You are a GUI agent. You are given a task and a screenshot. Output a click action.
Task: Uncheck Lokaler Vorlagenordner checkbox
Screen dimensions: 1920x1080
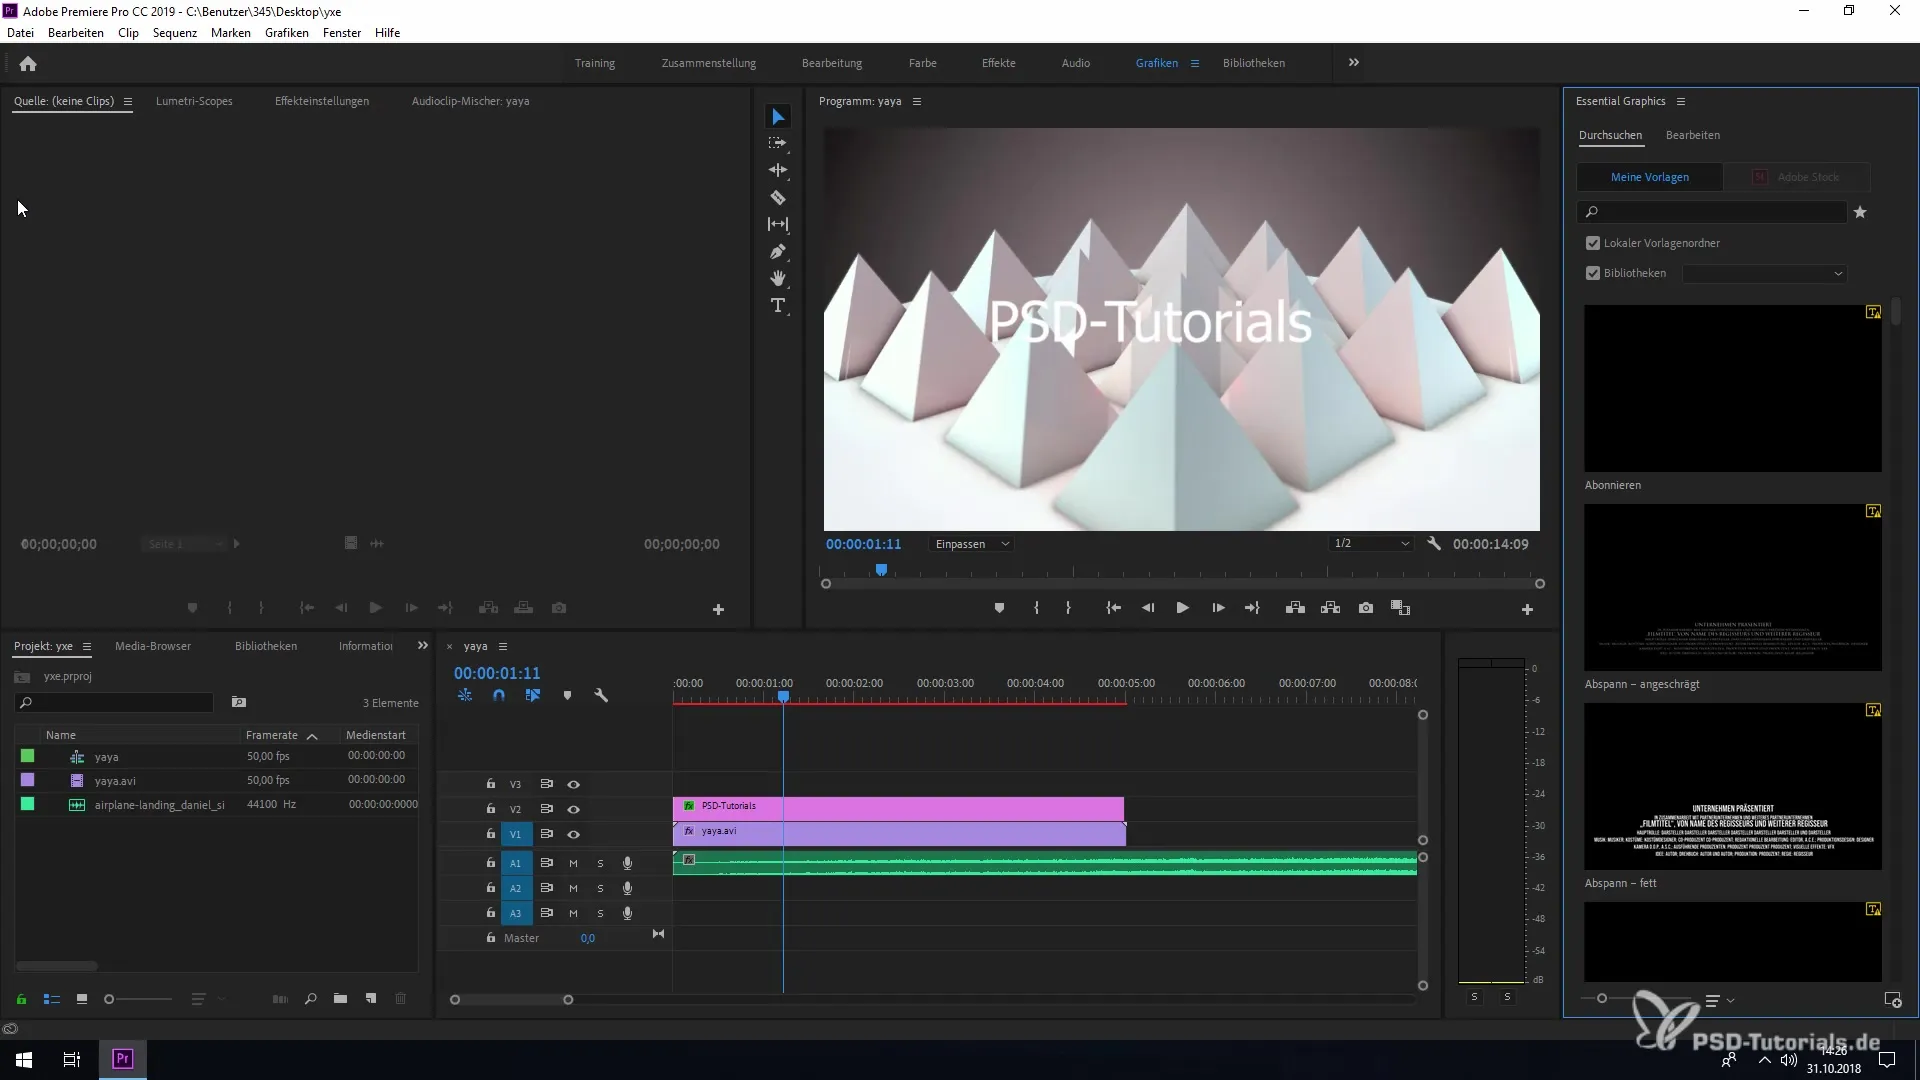(1593, 243)
